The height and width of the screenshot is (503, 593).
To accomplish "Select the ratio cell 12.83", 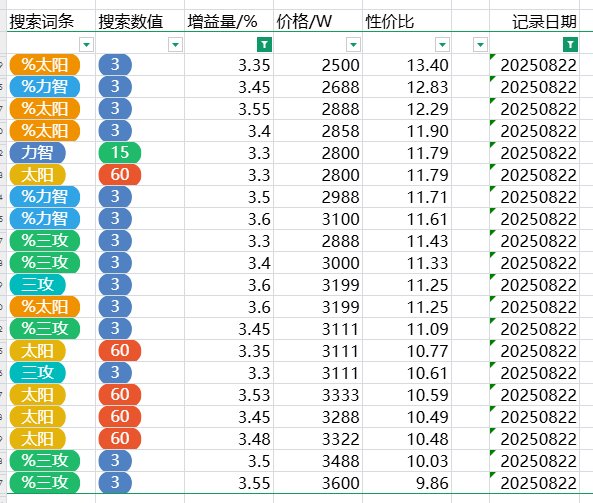I will 407,87.
